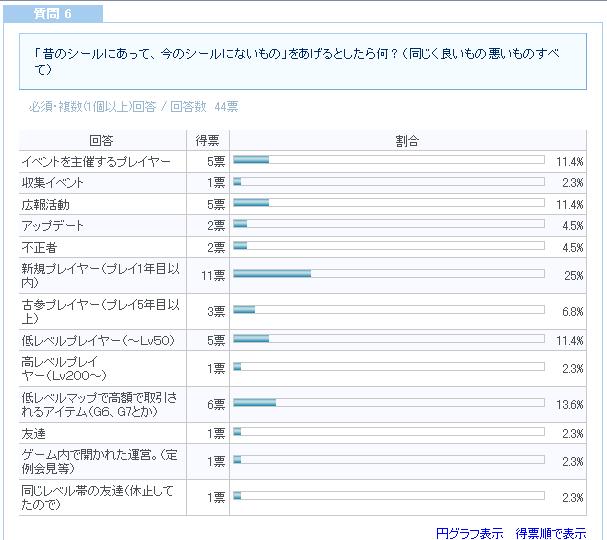Select the 低レベルプレイヤー(~Lv50) answer

(98, 340)
